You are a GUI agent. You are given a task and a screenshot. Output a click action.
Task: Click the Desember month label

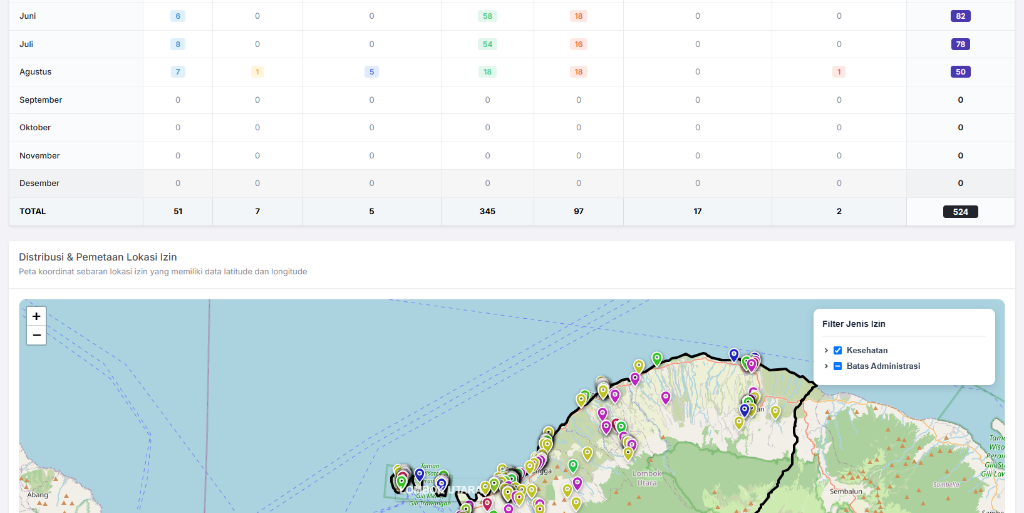point(39,183)
